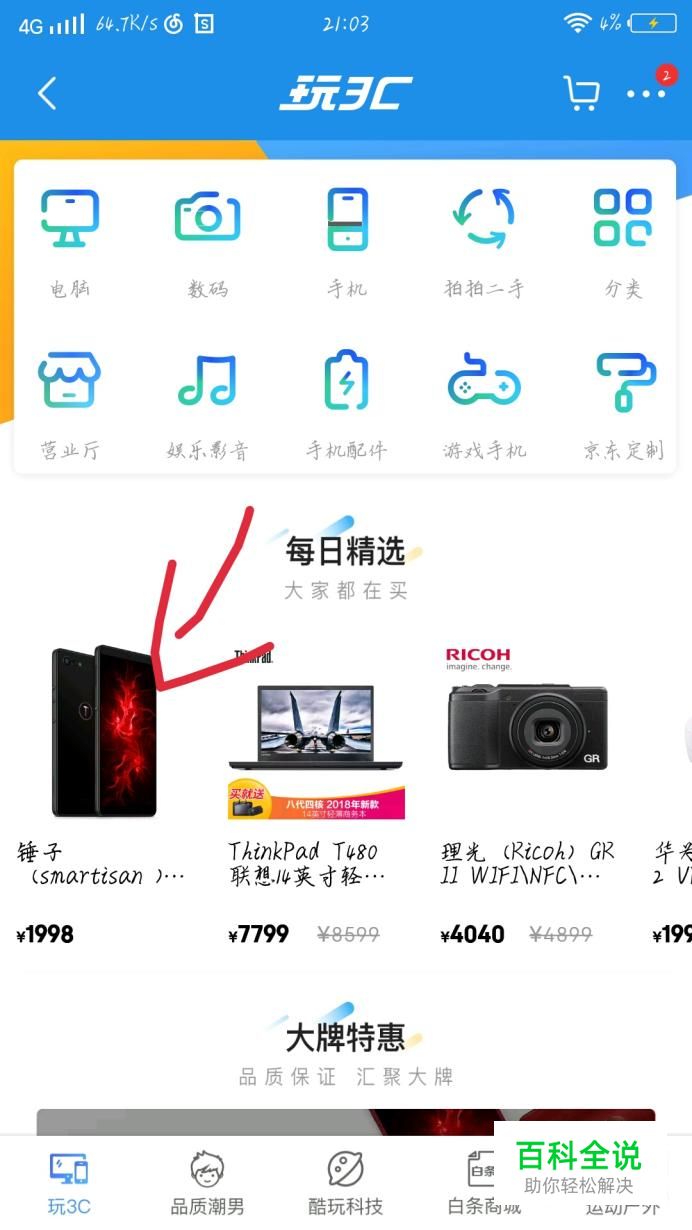Select the 电脑 computer category icon

(x=69, y=218)
